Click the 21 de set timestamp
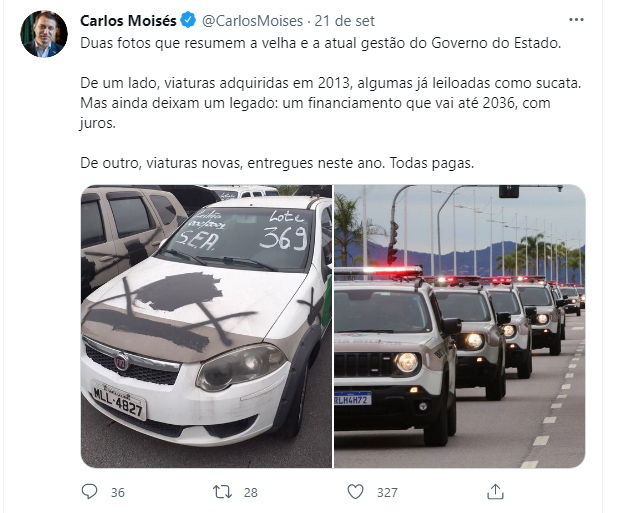 [x=344, y=20]
